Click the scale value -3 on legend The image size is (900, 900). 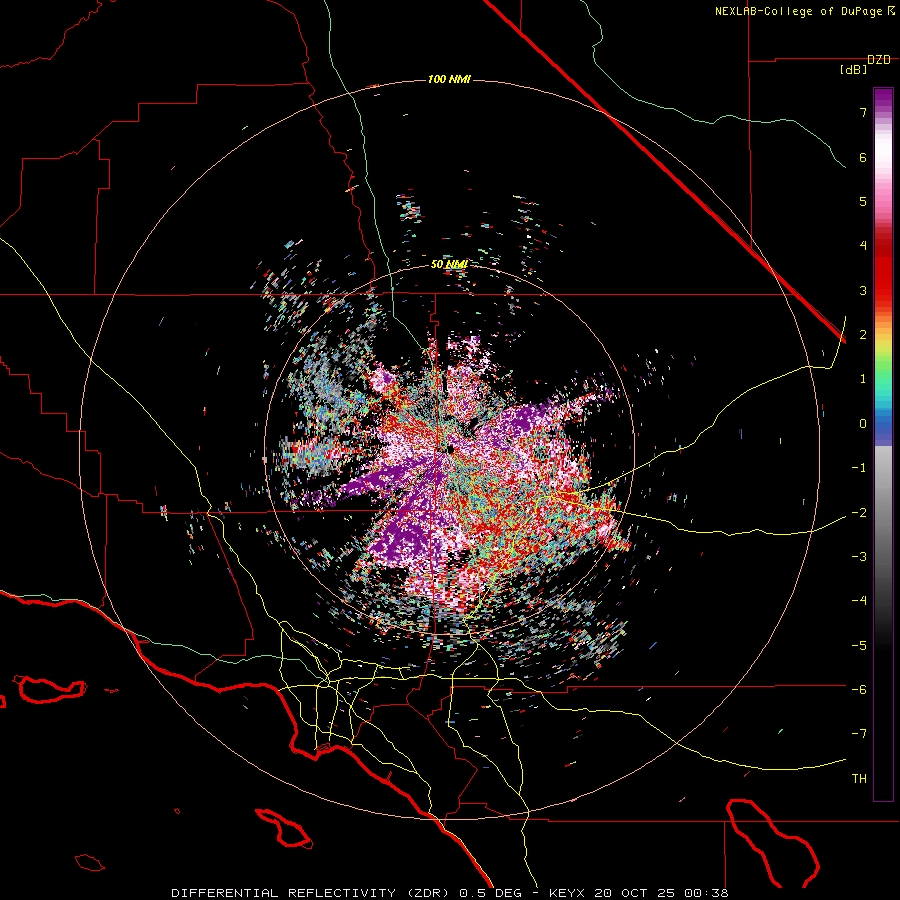click(x=859, y=557)
